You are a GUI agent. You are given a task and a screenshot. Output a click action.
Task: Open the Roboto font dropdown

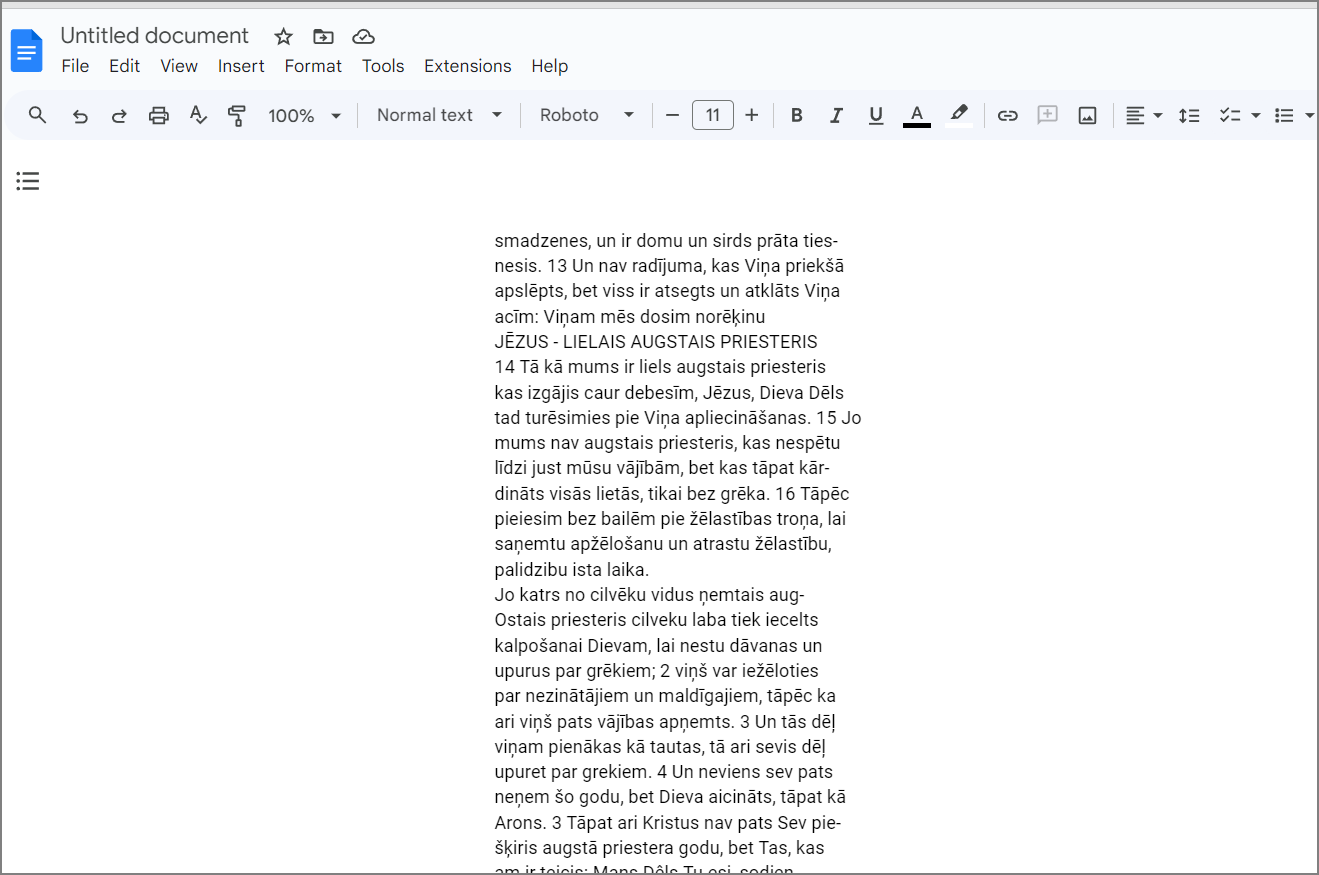(587, 115)
